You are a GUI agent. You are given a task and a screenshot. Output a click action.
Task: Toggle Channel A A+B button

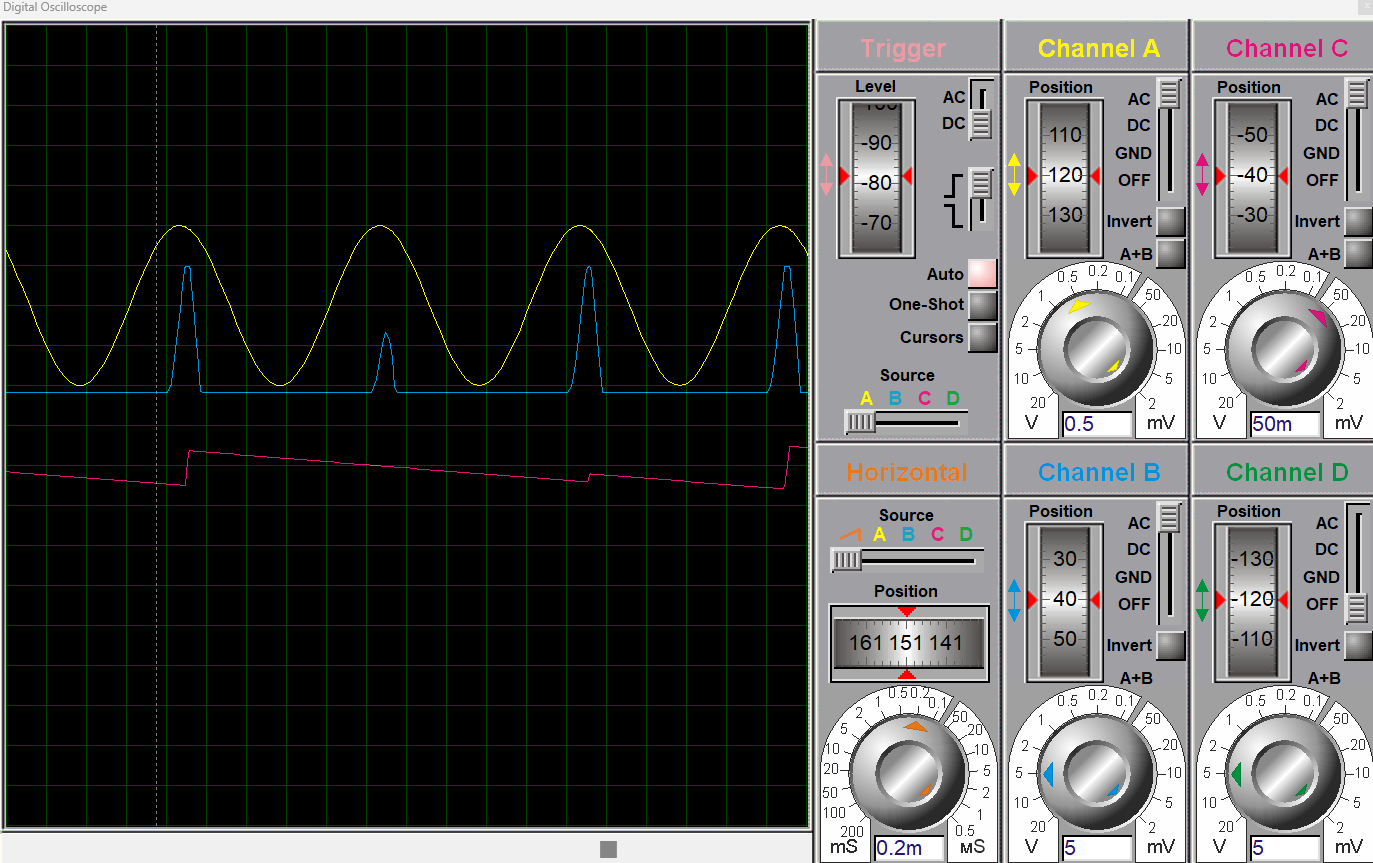[1171, 254]
